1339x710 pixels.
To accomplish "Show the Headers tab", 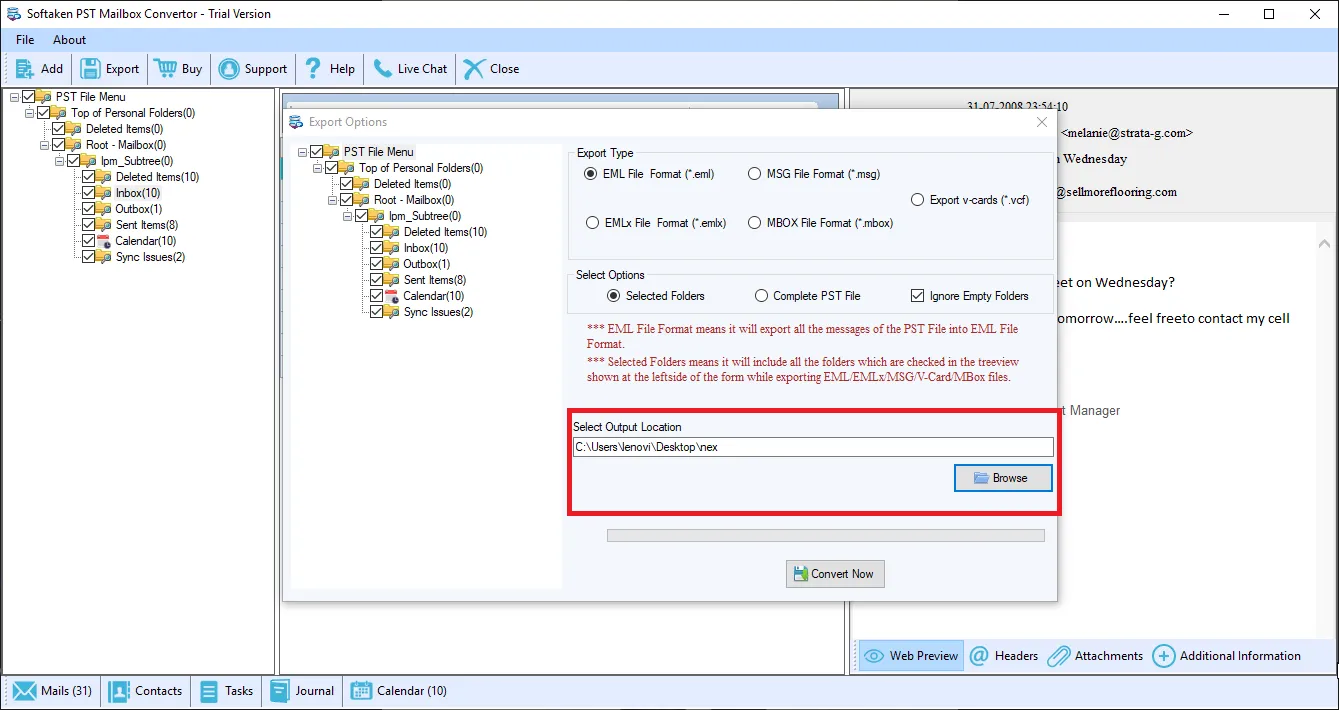I will coord(1004,656).
